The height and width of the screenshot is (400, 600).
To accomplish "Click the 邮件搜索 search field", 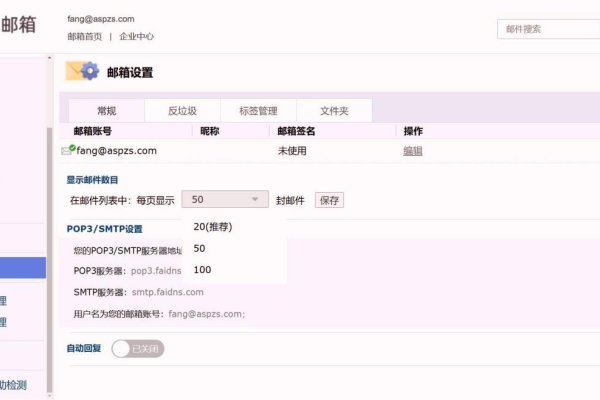I will coord(548,29).
